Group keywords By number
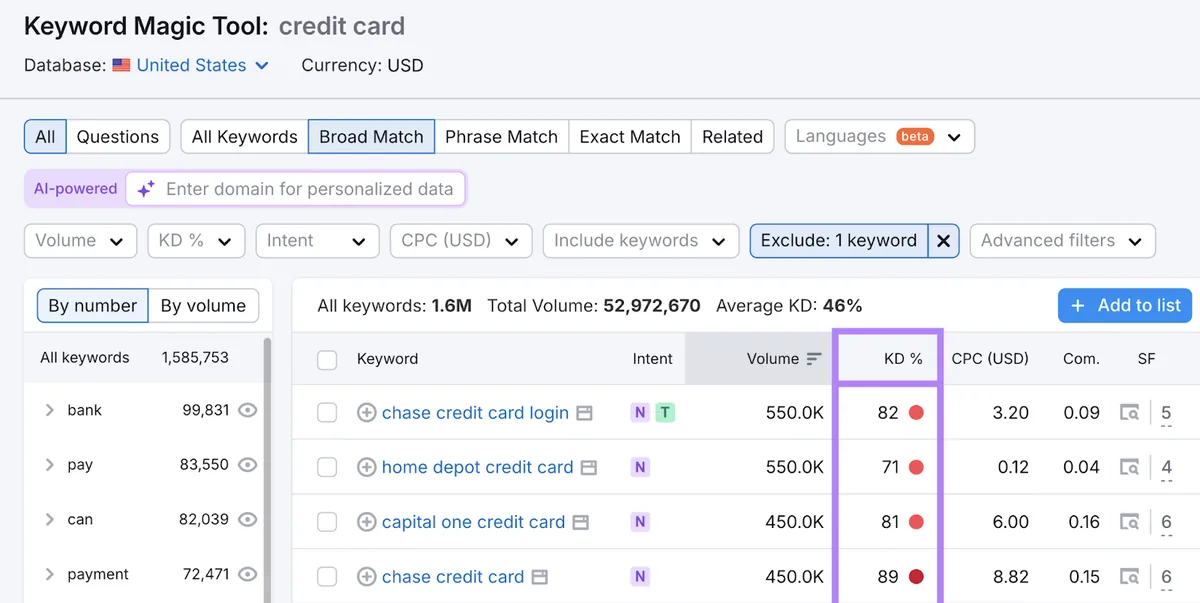Screen dimensions: 1200x603 pyautogui.click(x=92, y=306)
